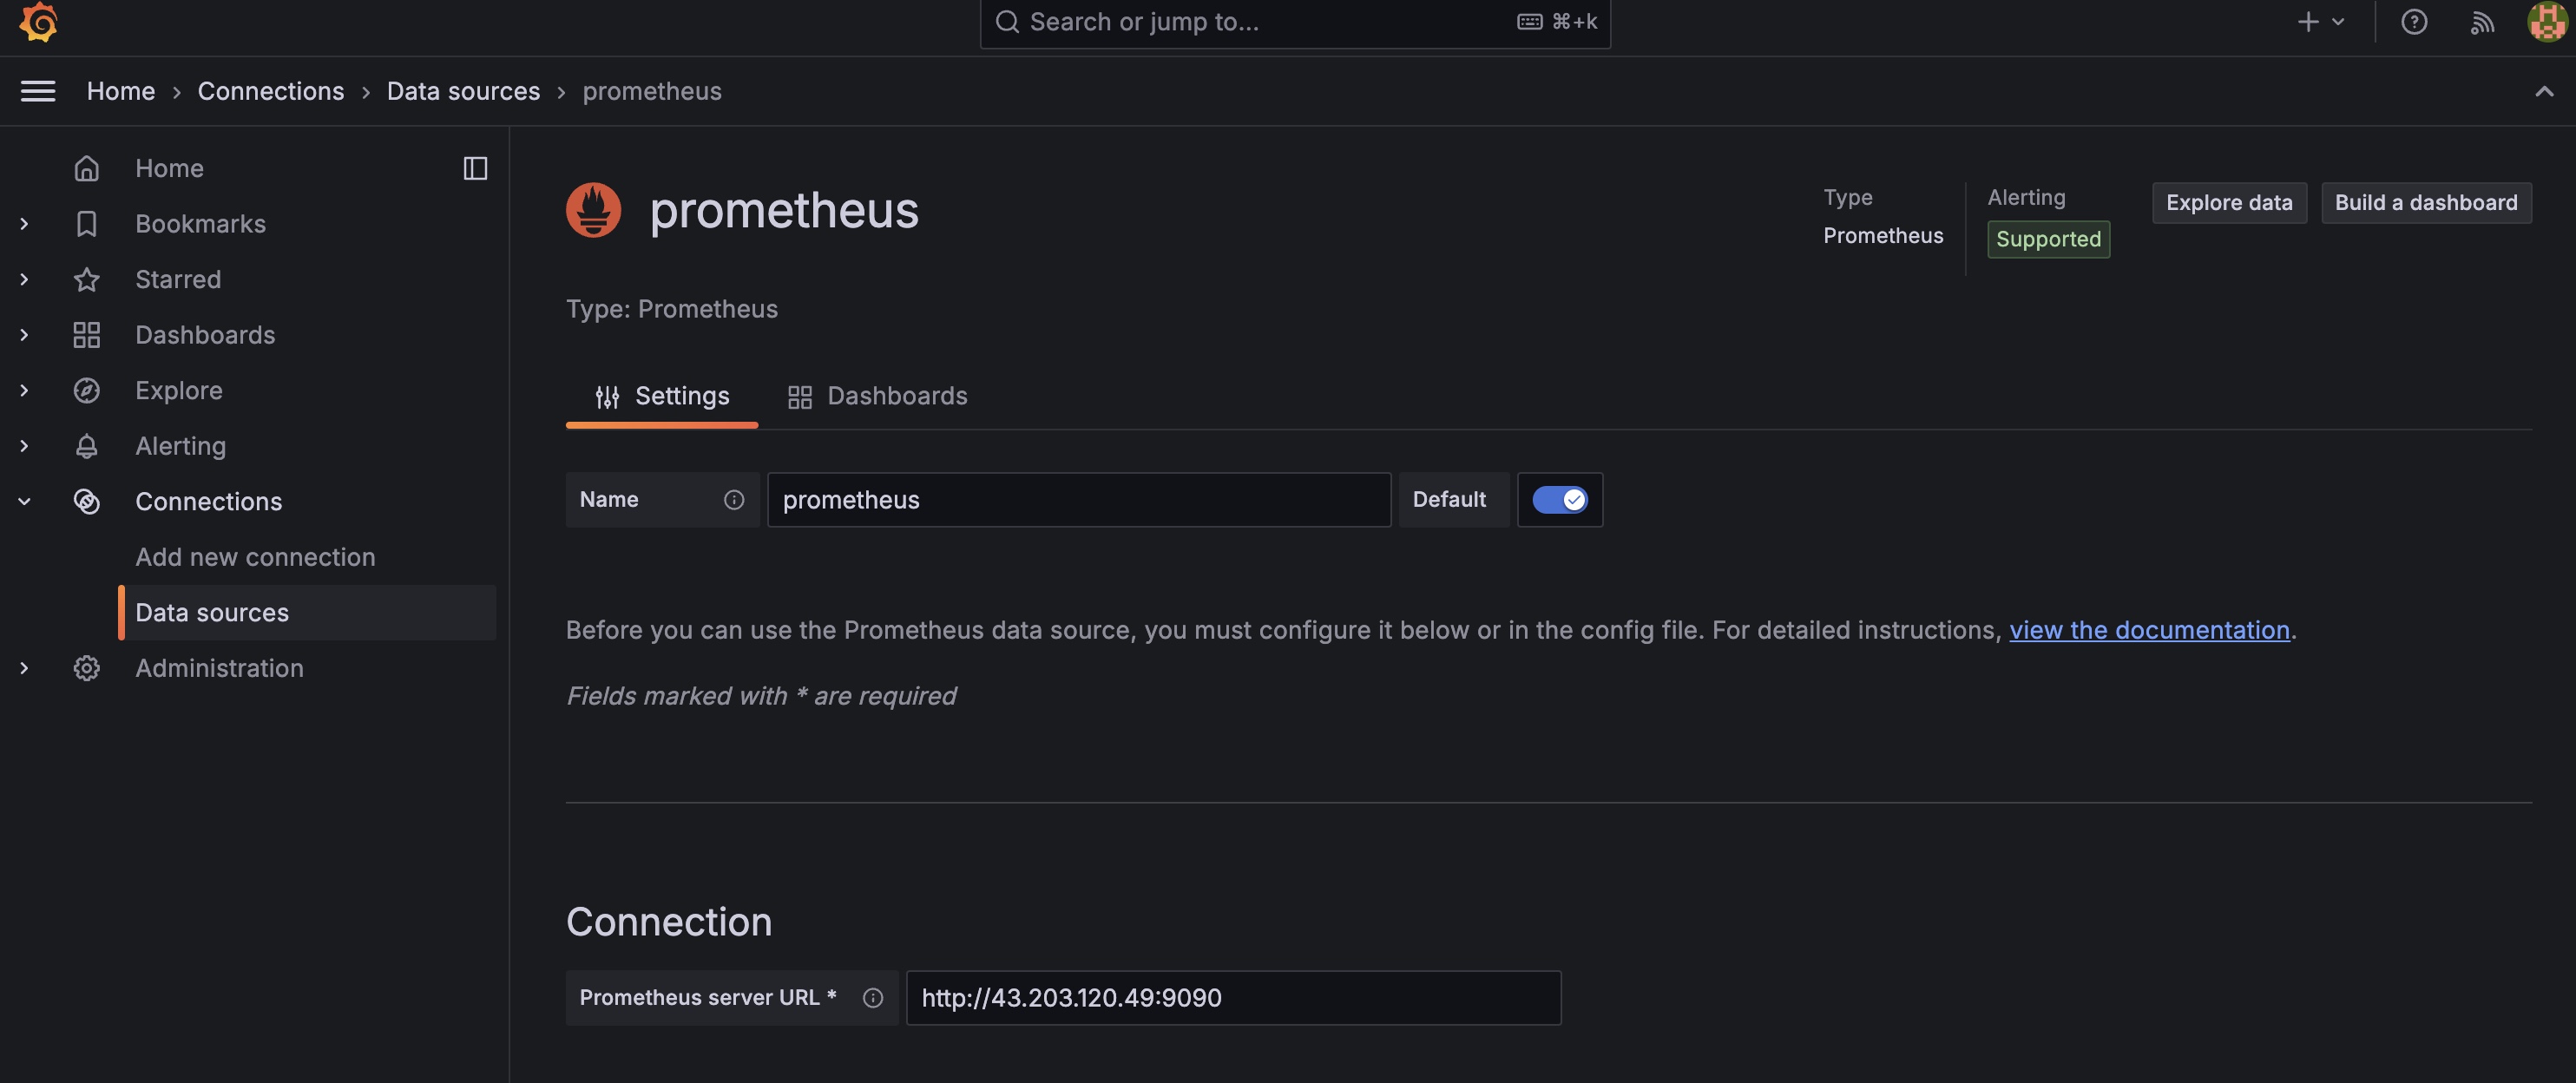This screenshot has height=1083, width=2576.
Task: Click the Dashboards tab grid icon
Action: tap(799, 397)
